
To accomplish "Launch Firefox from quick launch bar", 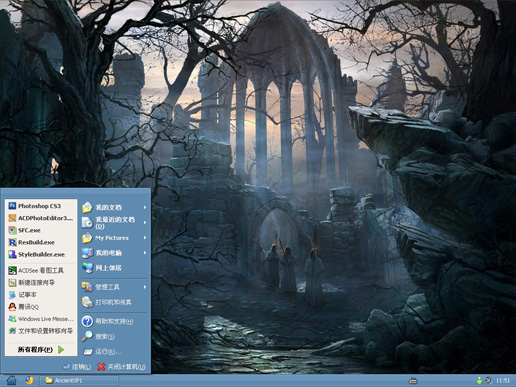I will coord(29,380).
